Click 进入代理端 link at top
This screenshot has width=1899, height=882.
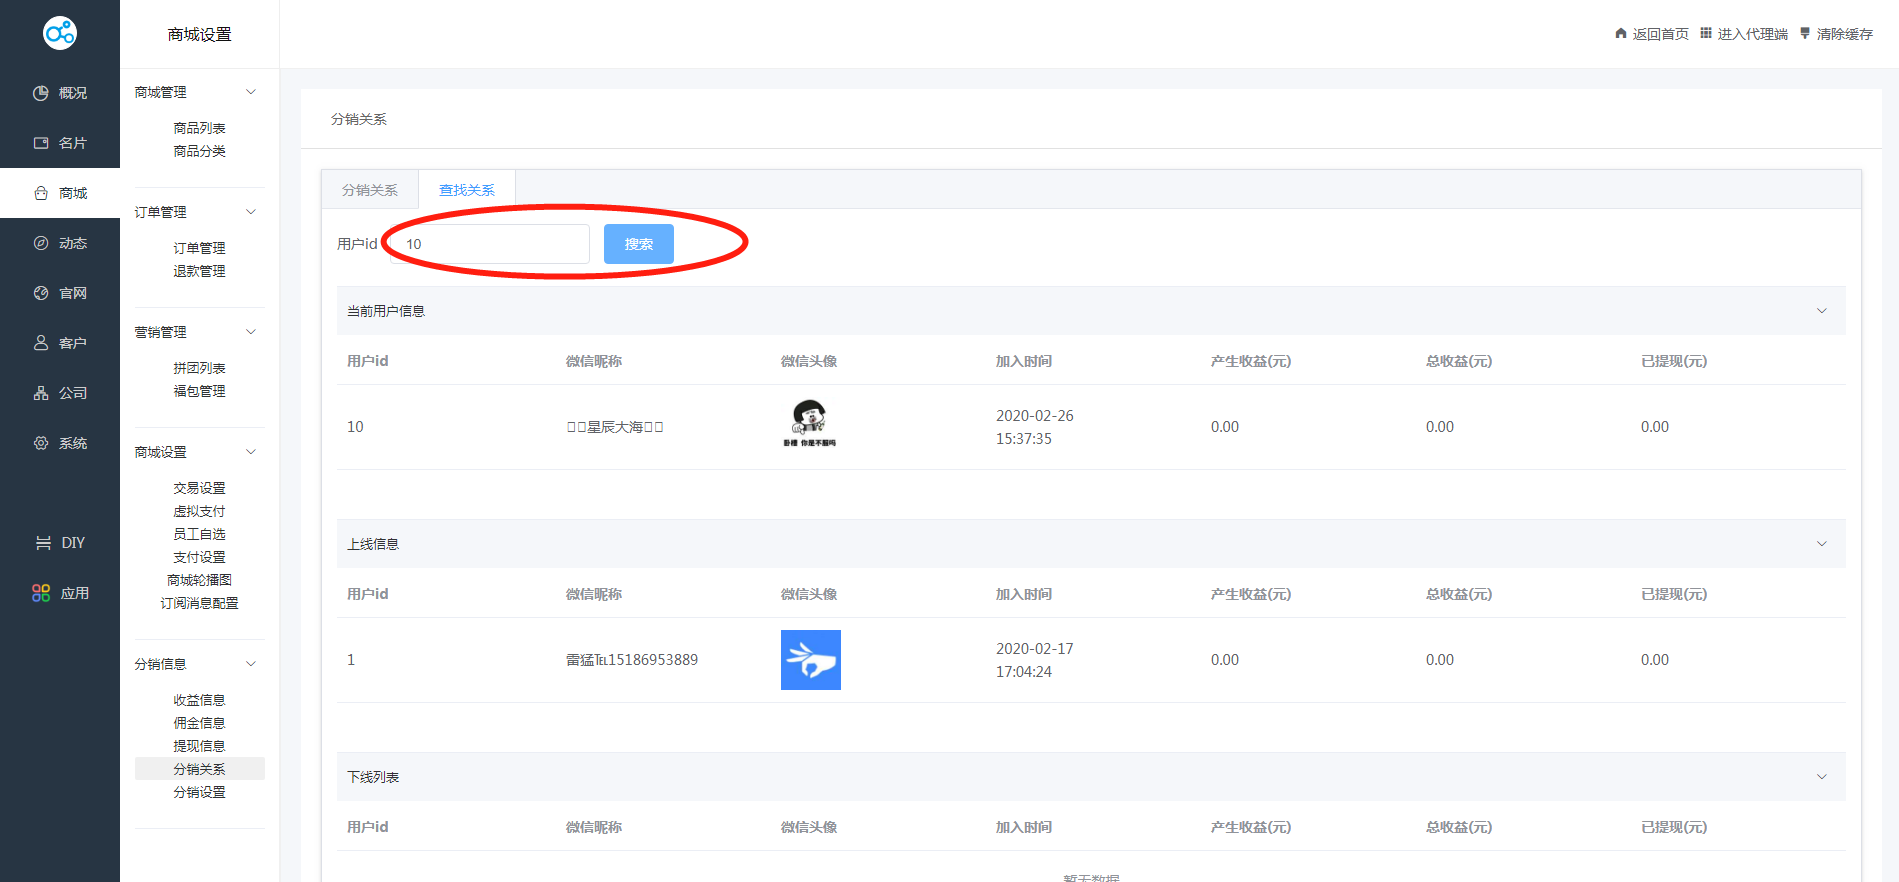1743,34
